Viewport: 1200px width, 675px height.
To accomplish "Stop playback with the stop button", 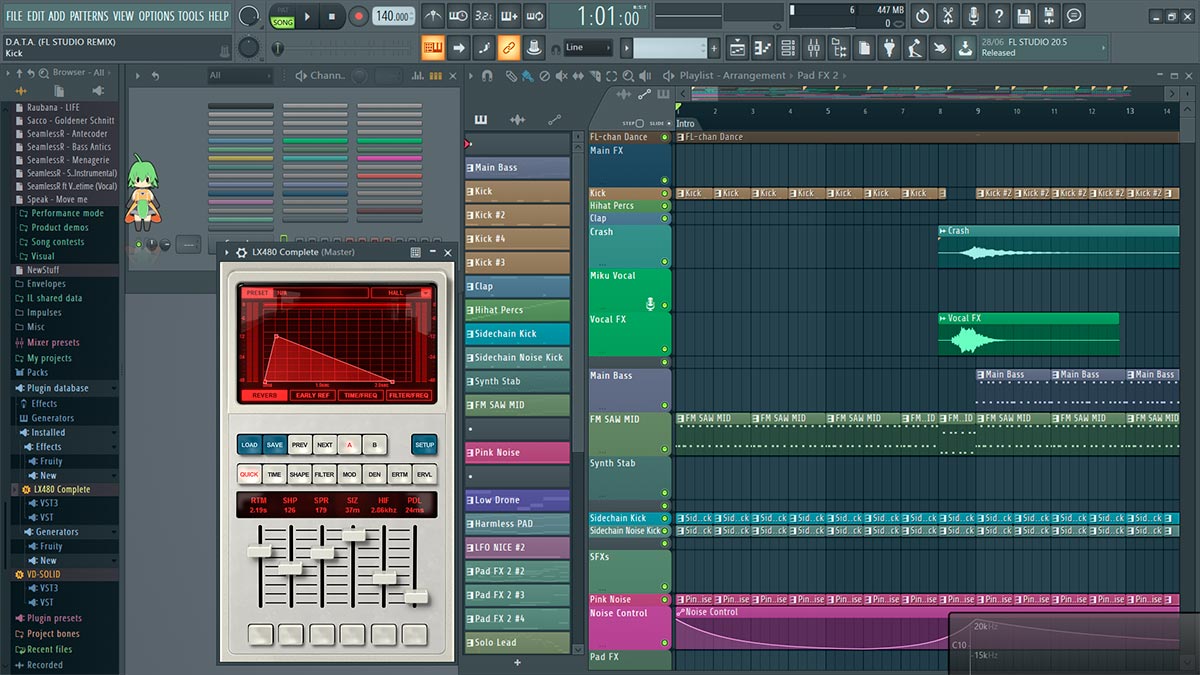I will point(333,16).
